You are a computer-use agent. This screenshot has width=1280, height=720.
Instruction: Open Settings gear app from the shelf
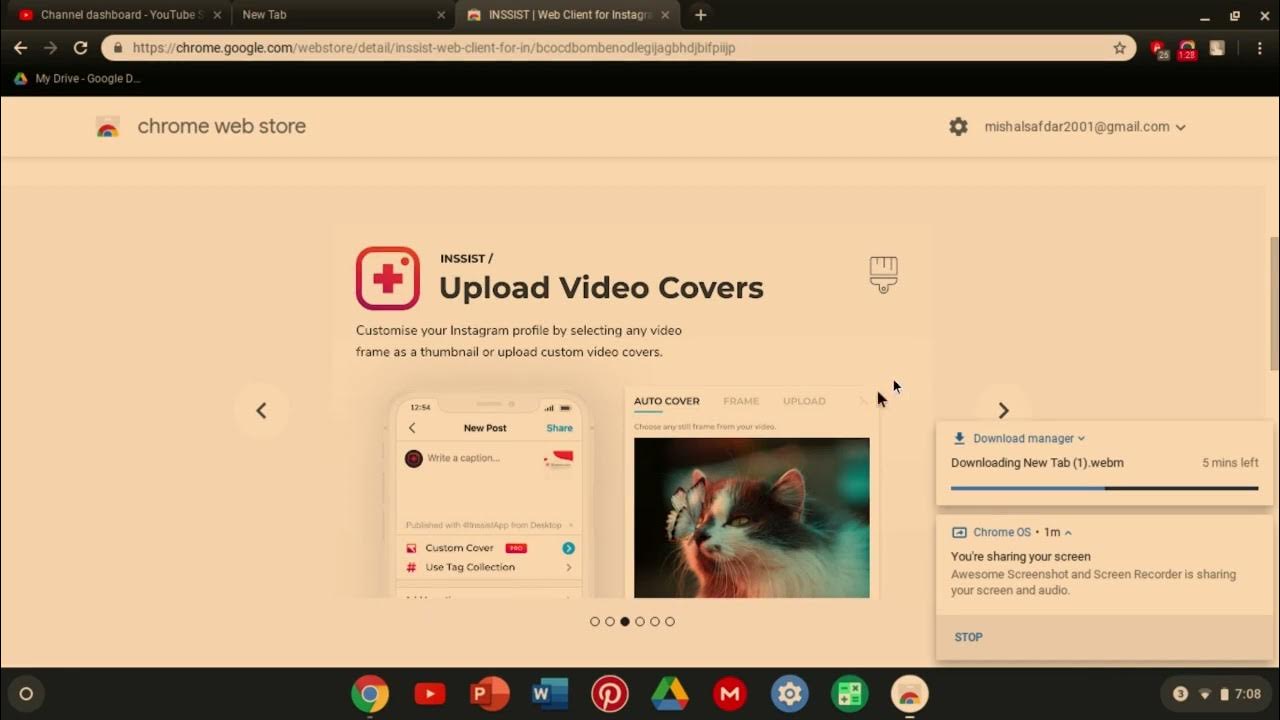click(790, 694)
